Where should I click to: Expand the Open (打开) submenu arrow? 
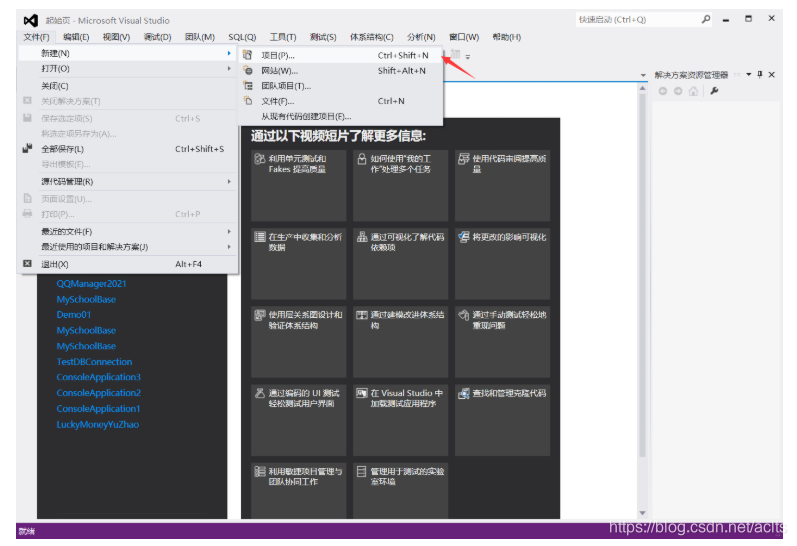click(x=229, y=68)
